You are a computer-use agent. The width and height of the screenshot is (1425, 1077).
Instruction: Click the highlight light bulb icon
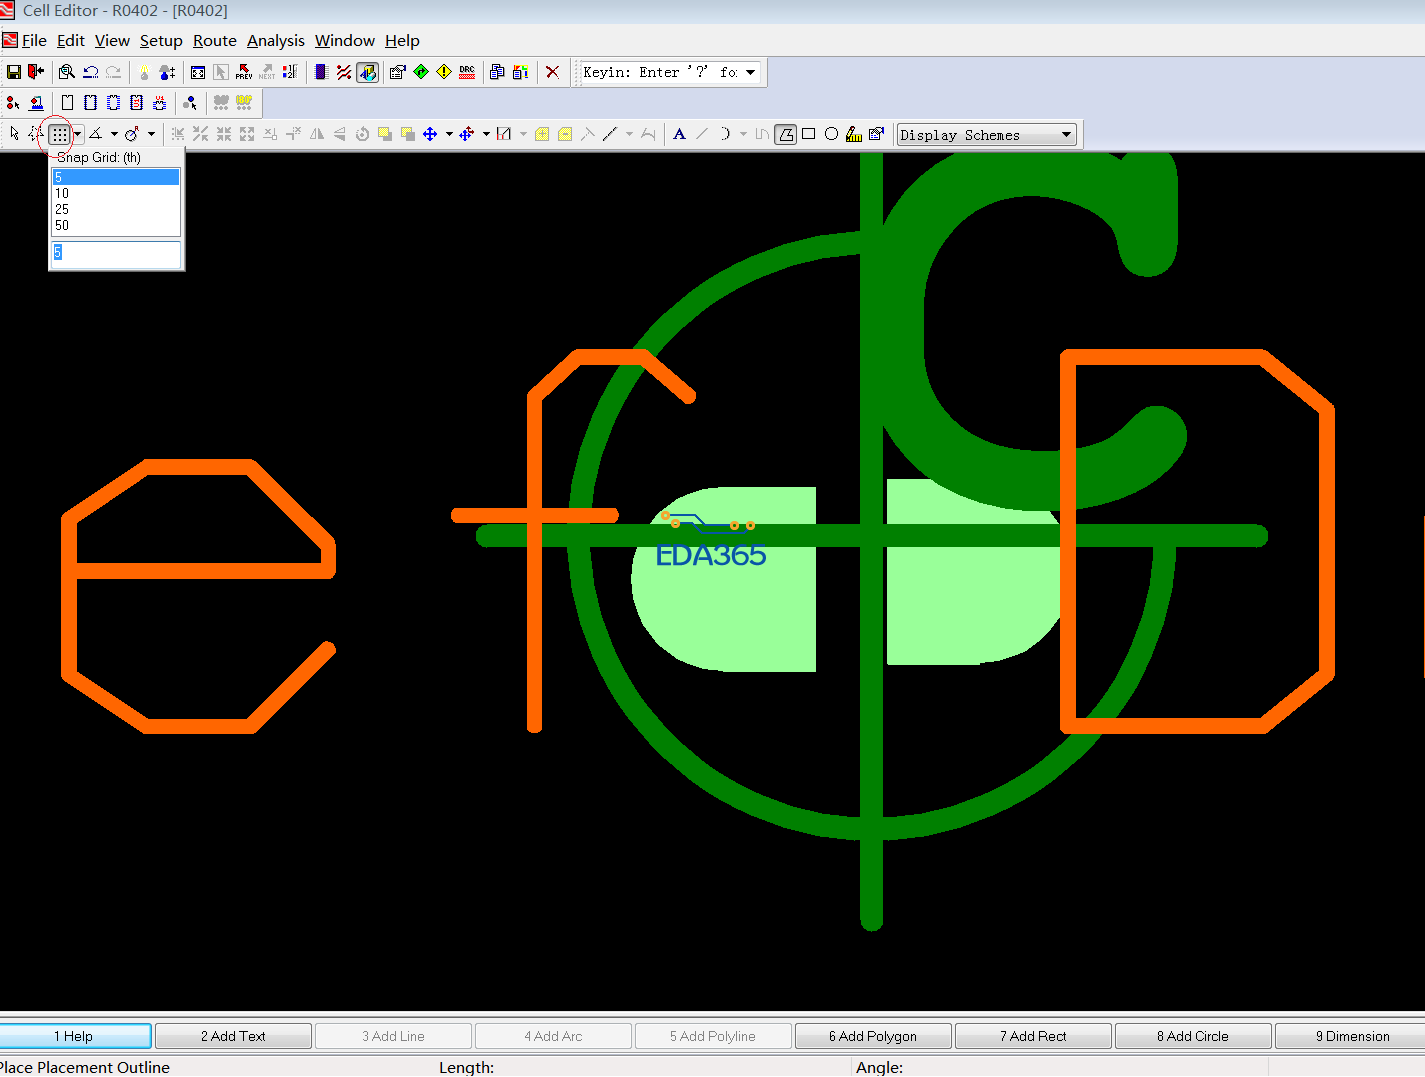point(144,72)
